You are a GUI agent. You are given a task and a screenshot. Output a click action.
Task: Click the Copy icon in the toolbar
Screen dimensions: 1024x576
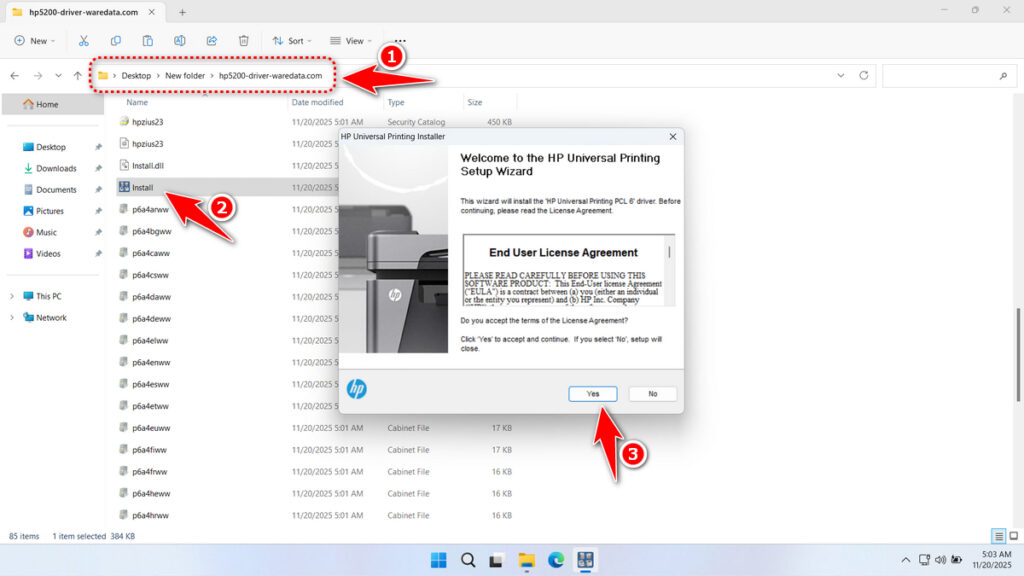point(116,40)
